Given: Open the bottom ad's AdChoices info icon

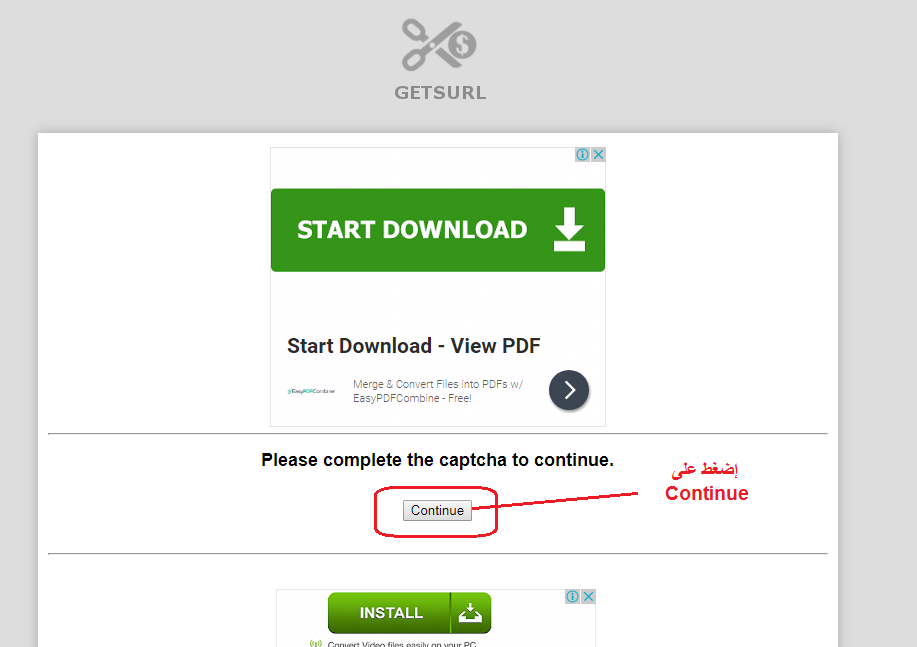Looking at the screenshot, I should click(x=573, y=596).
